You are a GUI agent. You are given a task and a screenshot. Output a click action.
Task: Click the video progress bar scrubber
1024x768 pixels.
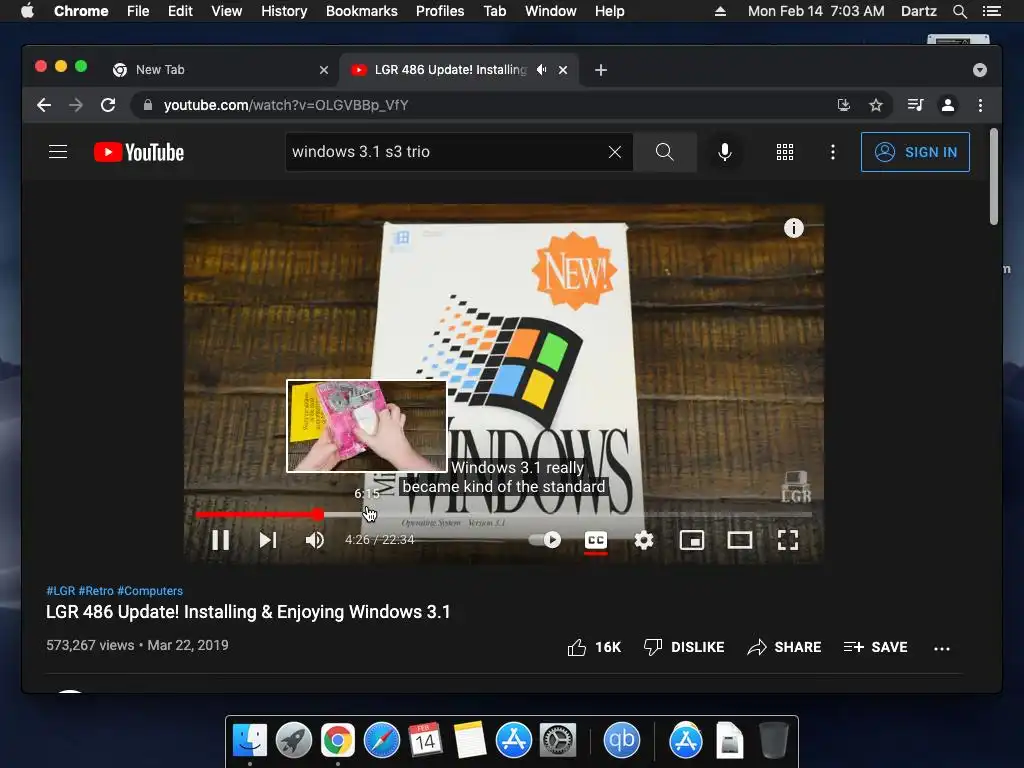tap(317, 515)
